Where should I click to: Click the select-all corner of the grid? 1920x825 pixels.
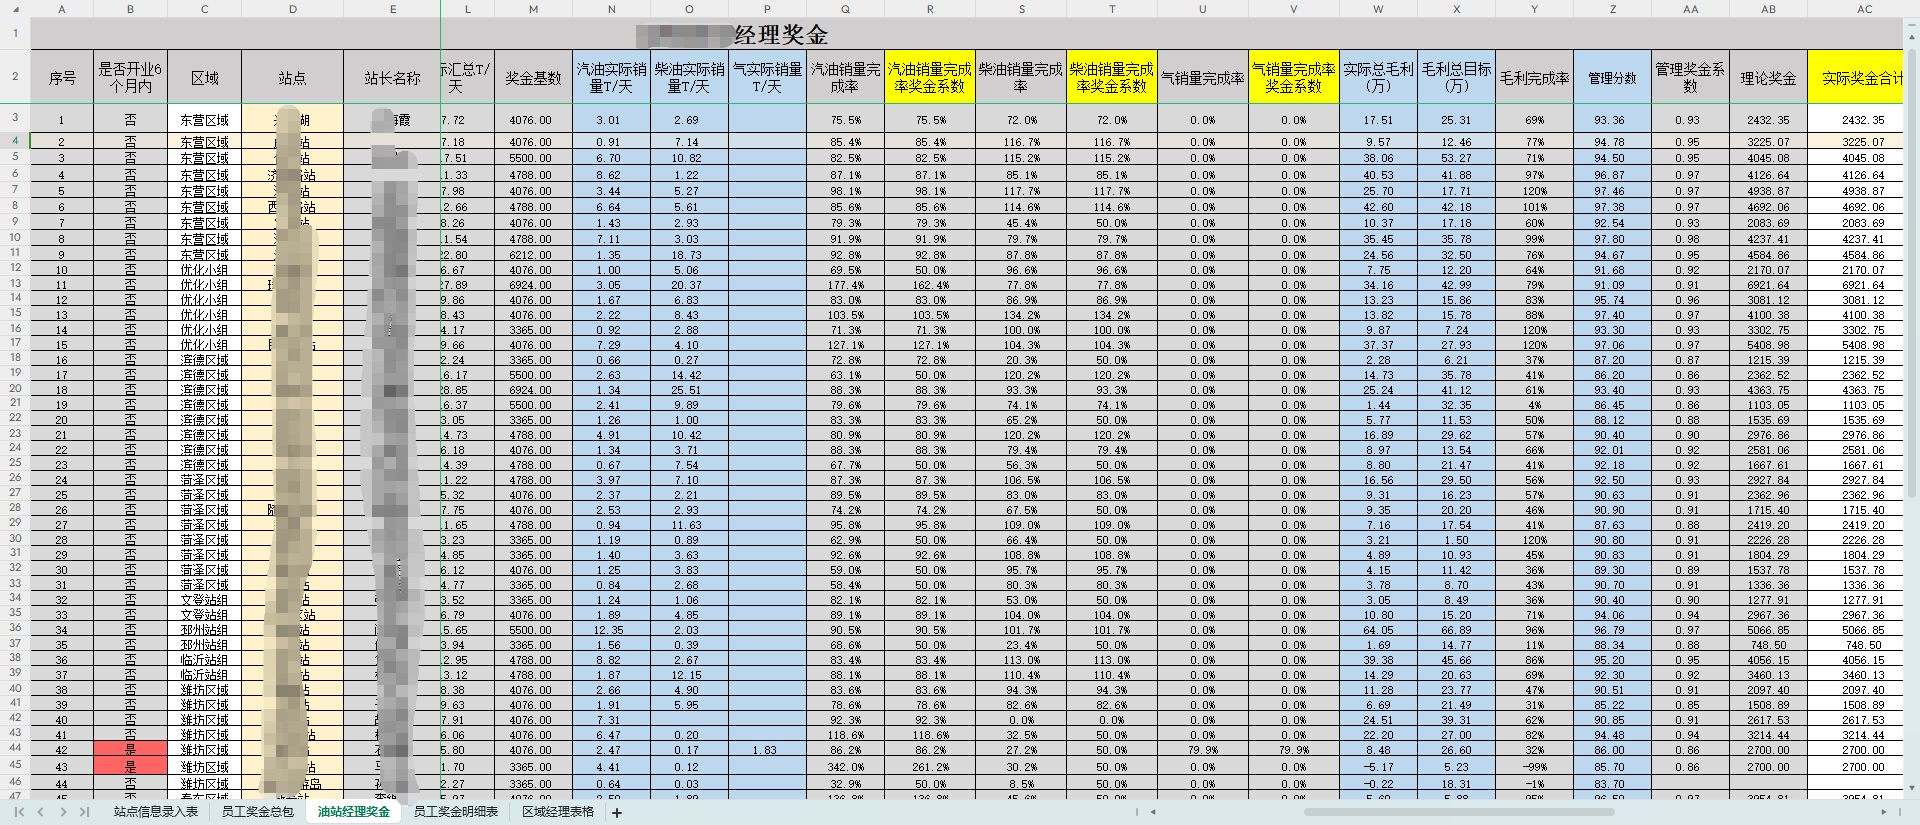point(15,9)
